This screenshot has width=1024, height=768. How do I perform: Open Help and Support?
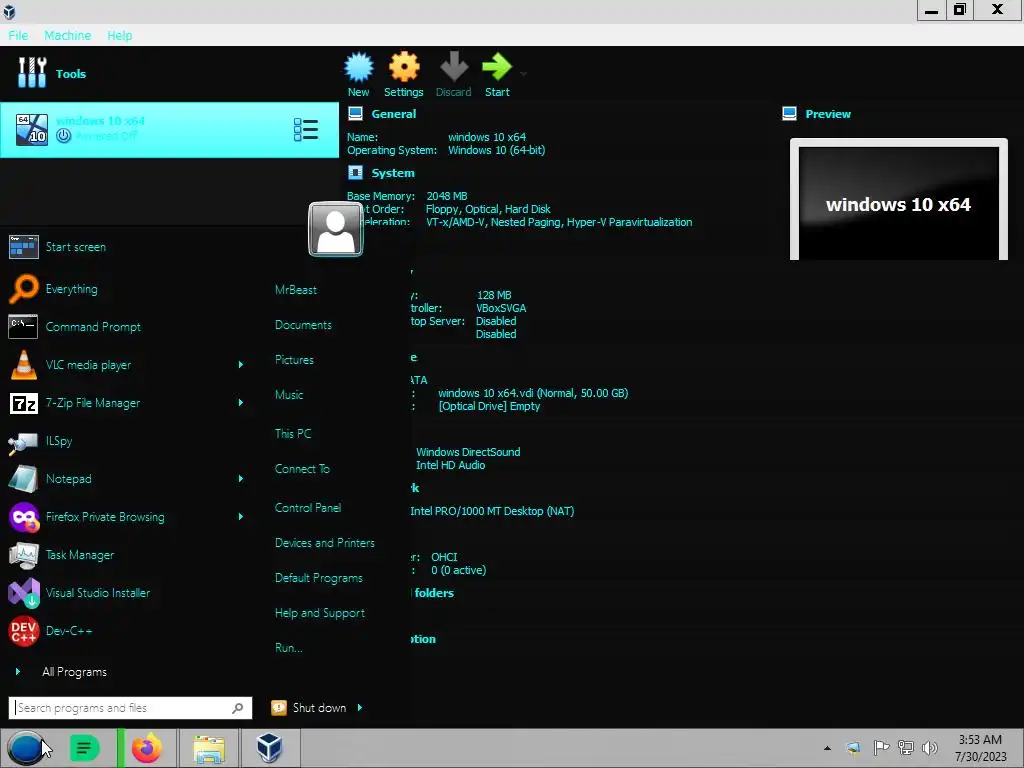[x=319, y=613]
